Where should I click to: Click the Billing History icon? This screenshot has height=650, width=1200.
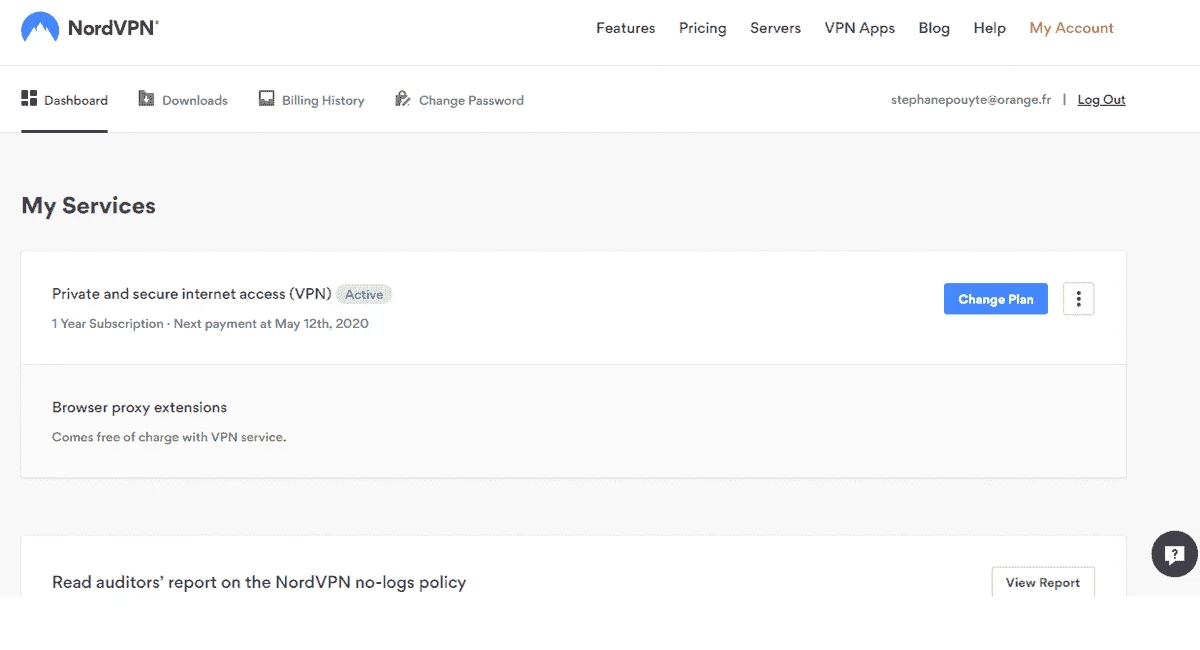pyautogui.click(x=266, y=98)
